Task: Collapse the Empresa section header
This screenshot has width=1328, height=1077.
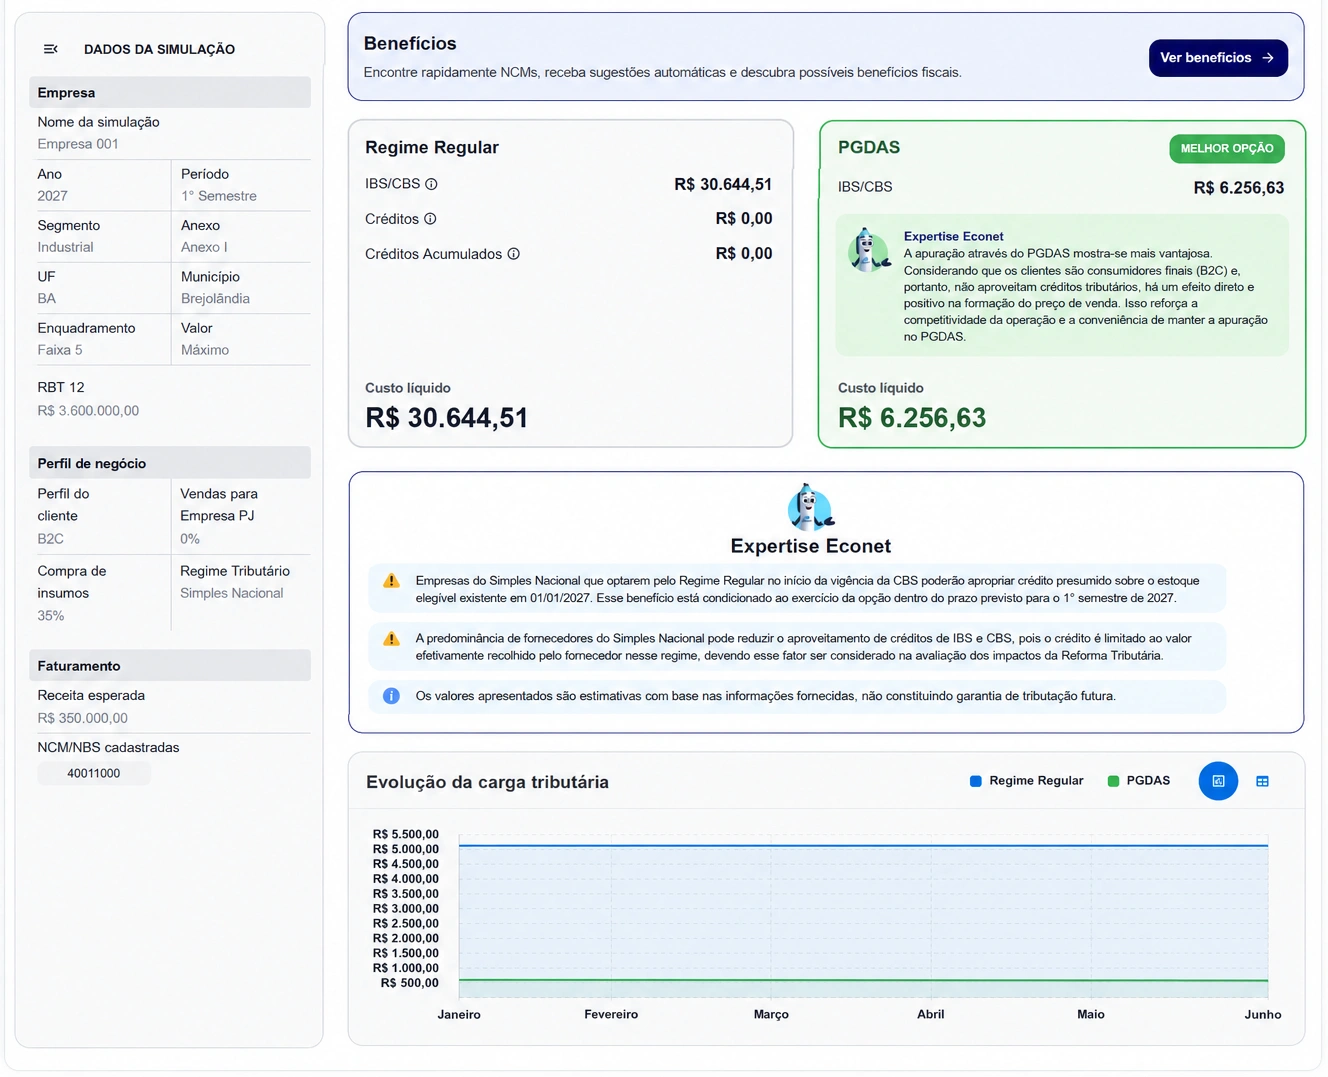Action: click(170, 92)
